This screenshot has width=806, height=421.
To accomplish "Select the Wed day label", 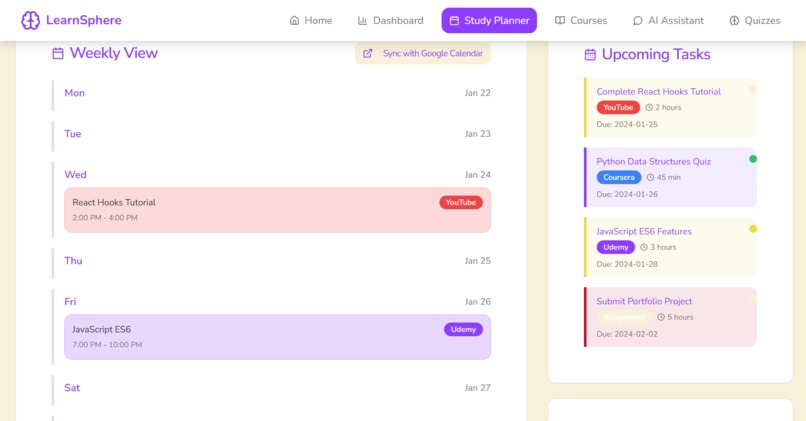I will [x=75, y=175].
